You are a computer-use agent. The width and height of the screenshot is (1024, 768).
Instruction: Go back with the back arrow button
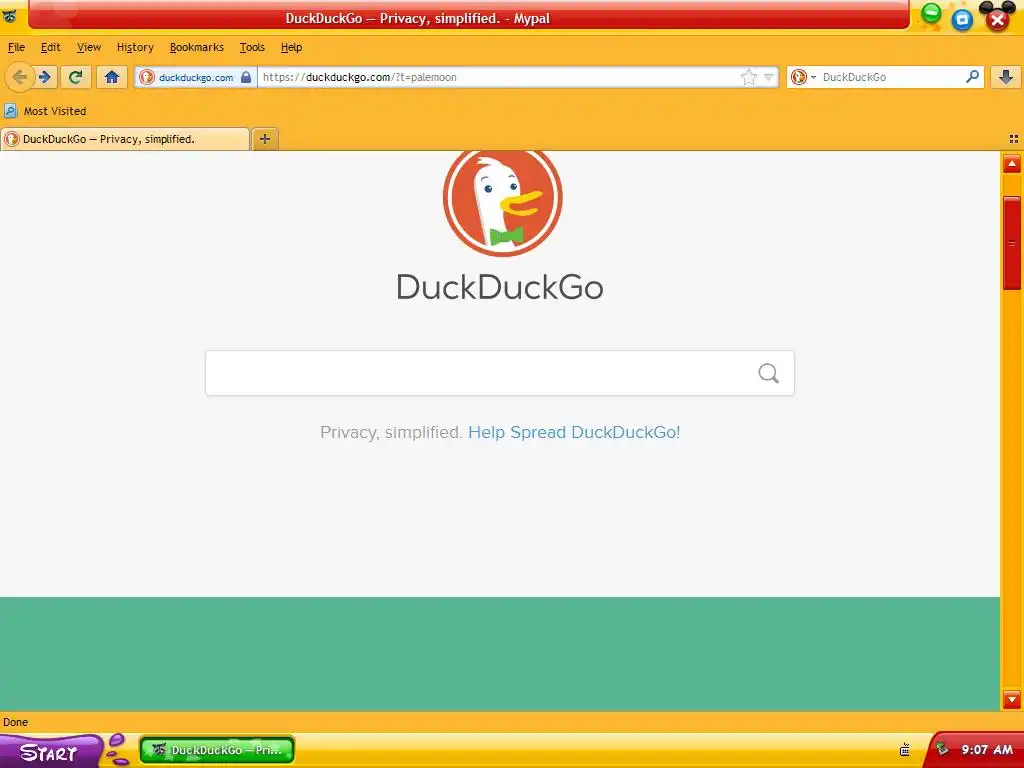pos(20,77)
